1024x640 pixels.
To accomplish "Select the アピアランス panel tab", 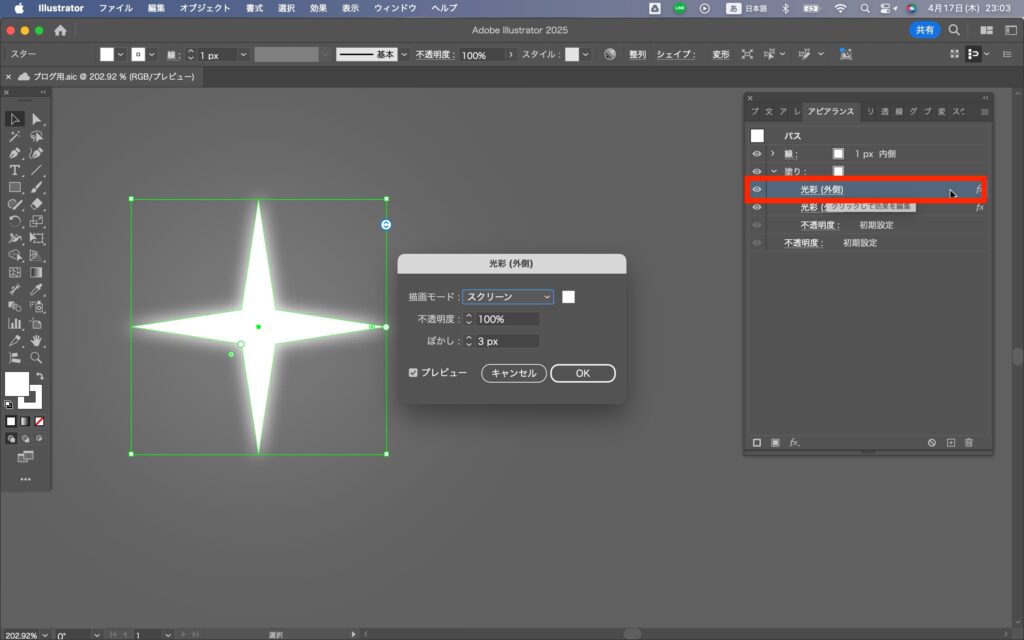I will [831, 112].
